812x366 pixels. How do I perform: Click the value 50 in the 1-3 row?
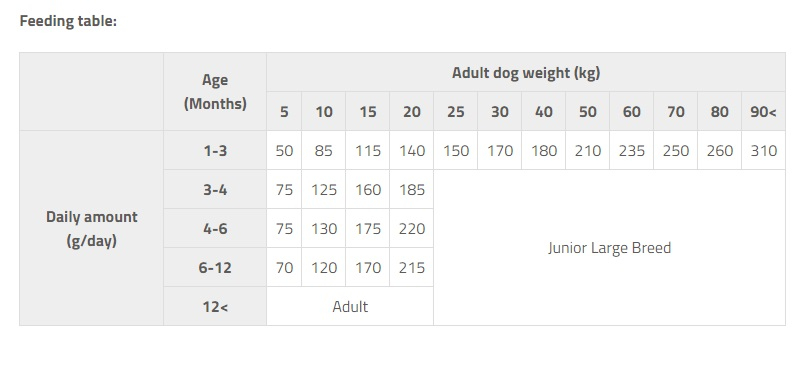(284, 151)
